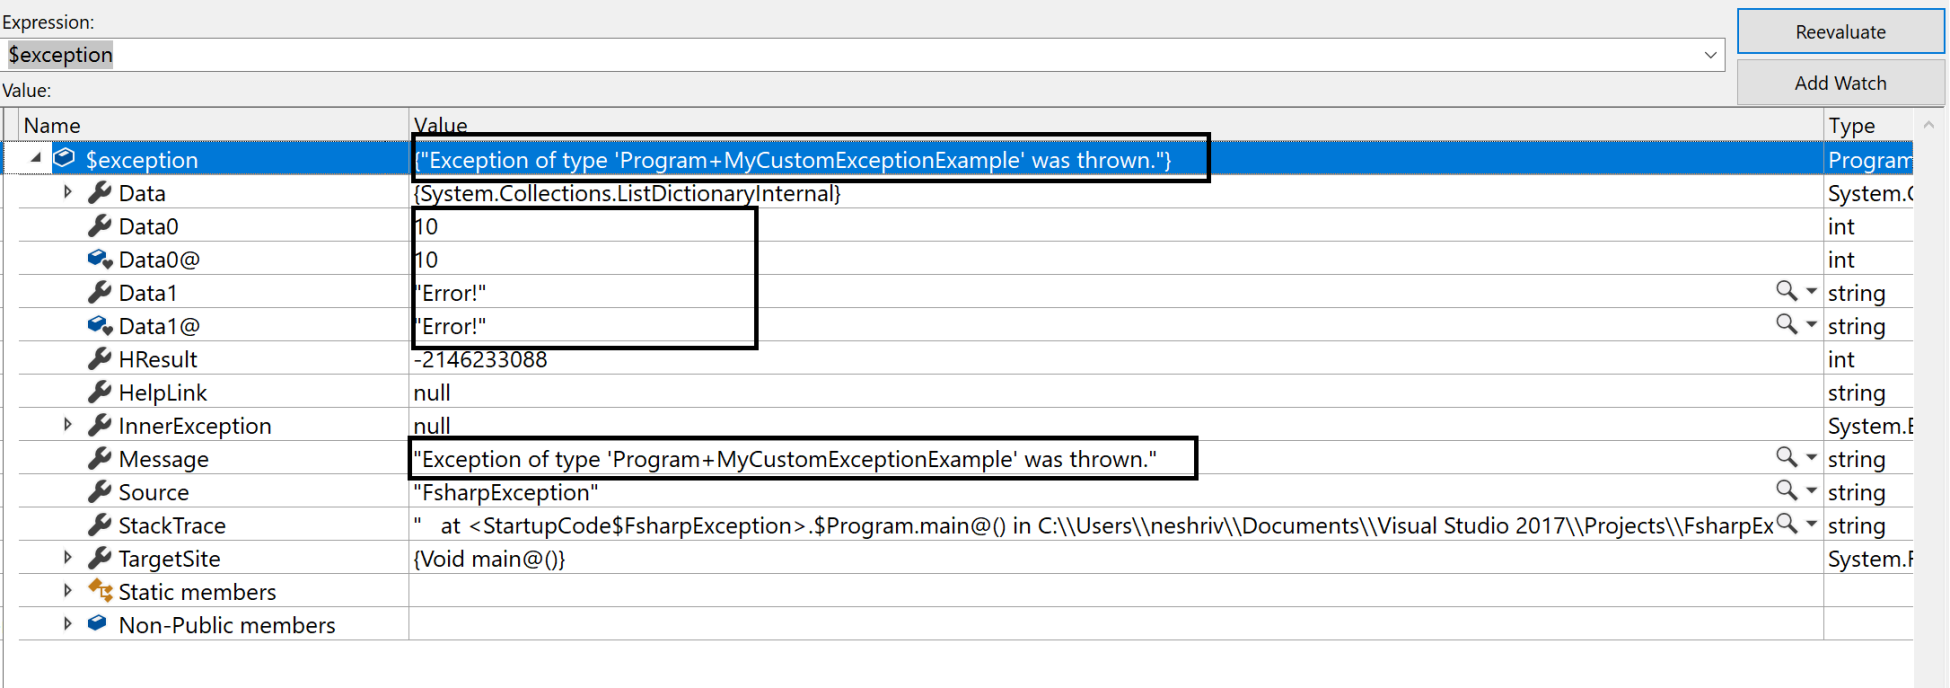
Task: Expand the TargetSite node
Action: [x=67, y=558]
